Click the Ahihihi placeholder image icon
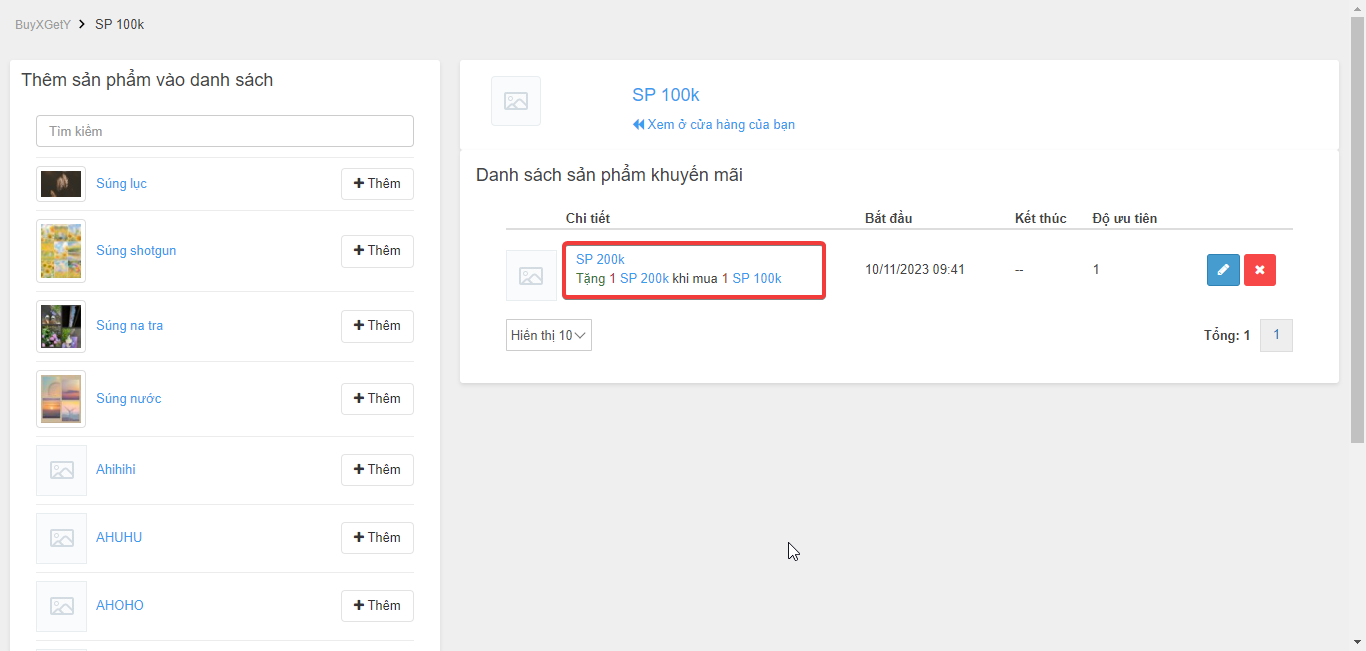This screenshot has width=1366, height=651. (61, 470)
